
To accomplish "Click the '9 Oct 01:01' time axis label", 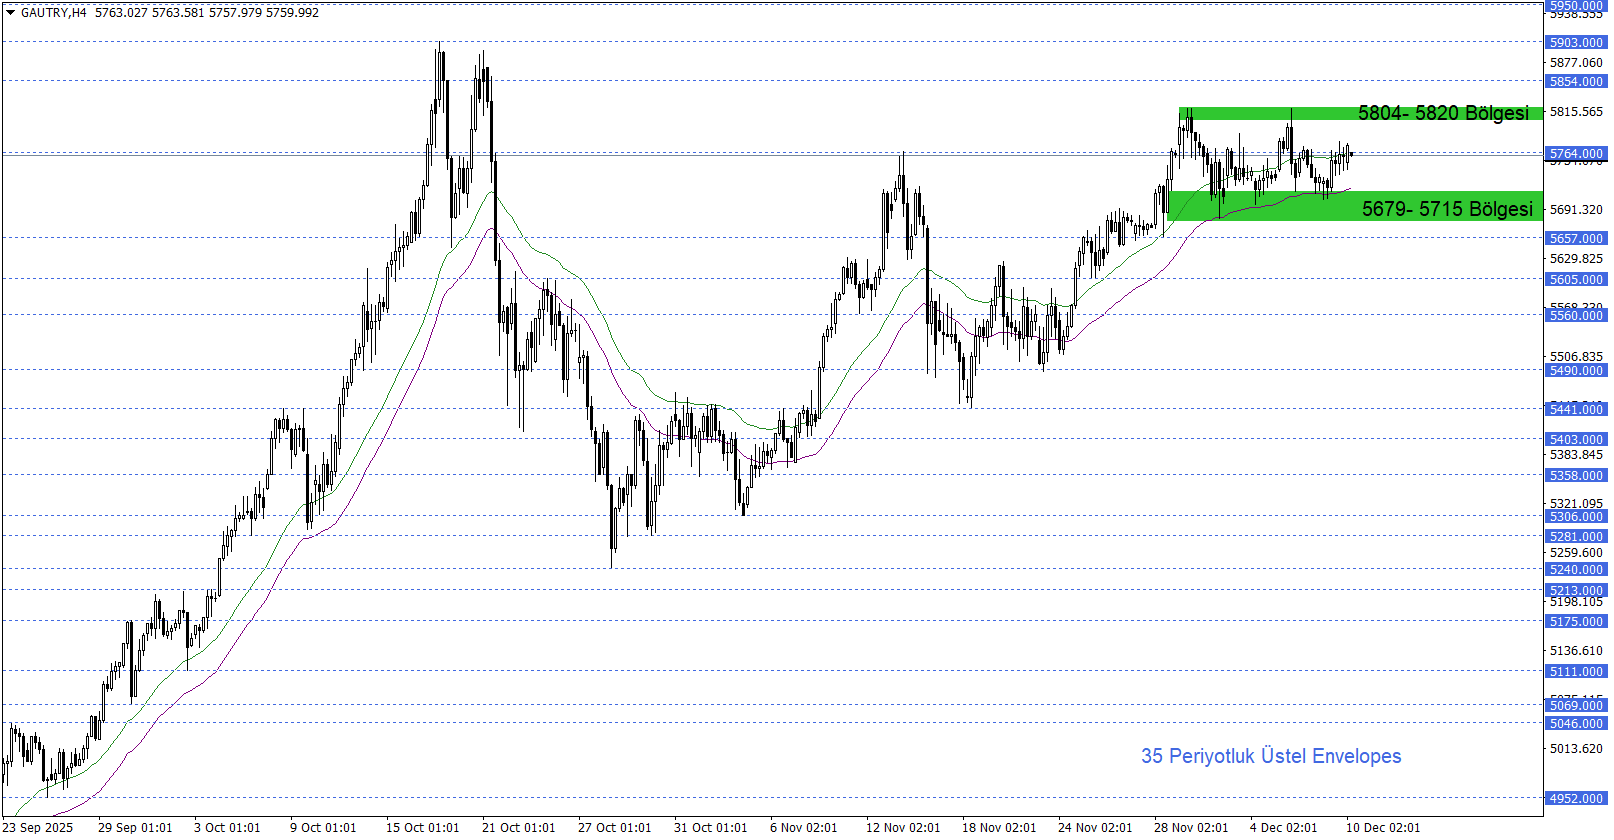I will (x=323, y=827).
